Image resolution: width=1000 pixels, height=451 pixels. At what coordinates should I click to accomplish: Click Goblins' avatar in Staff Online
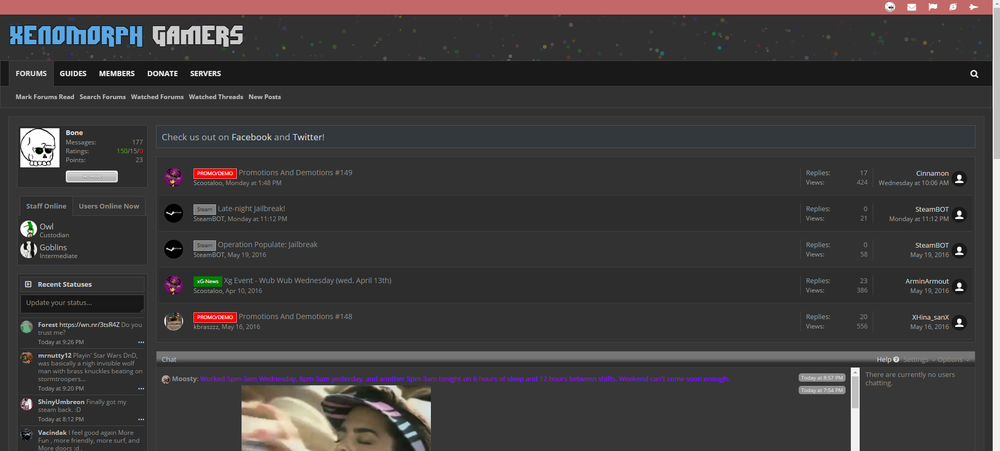(28, 249)
